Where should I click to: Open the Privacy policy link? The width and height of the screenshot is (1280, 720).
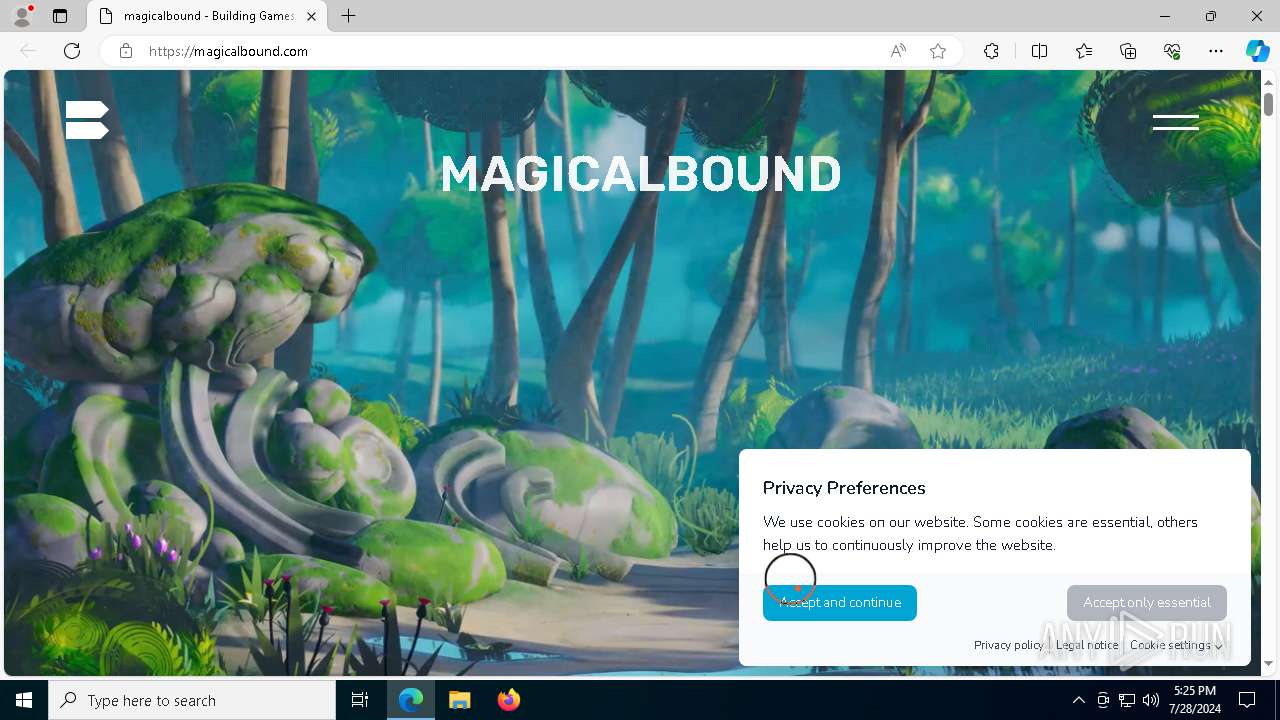(x=1008, y=645)
